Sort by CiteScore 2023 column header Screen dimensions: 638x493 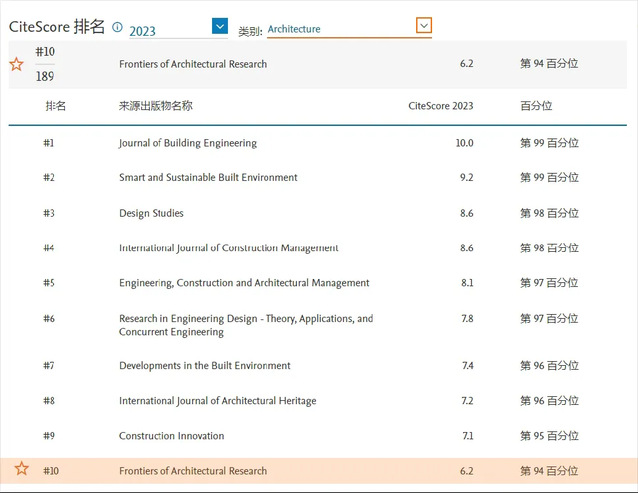point(440,105)
